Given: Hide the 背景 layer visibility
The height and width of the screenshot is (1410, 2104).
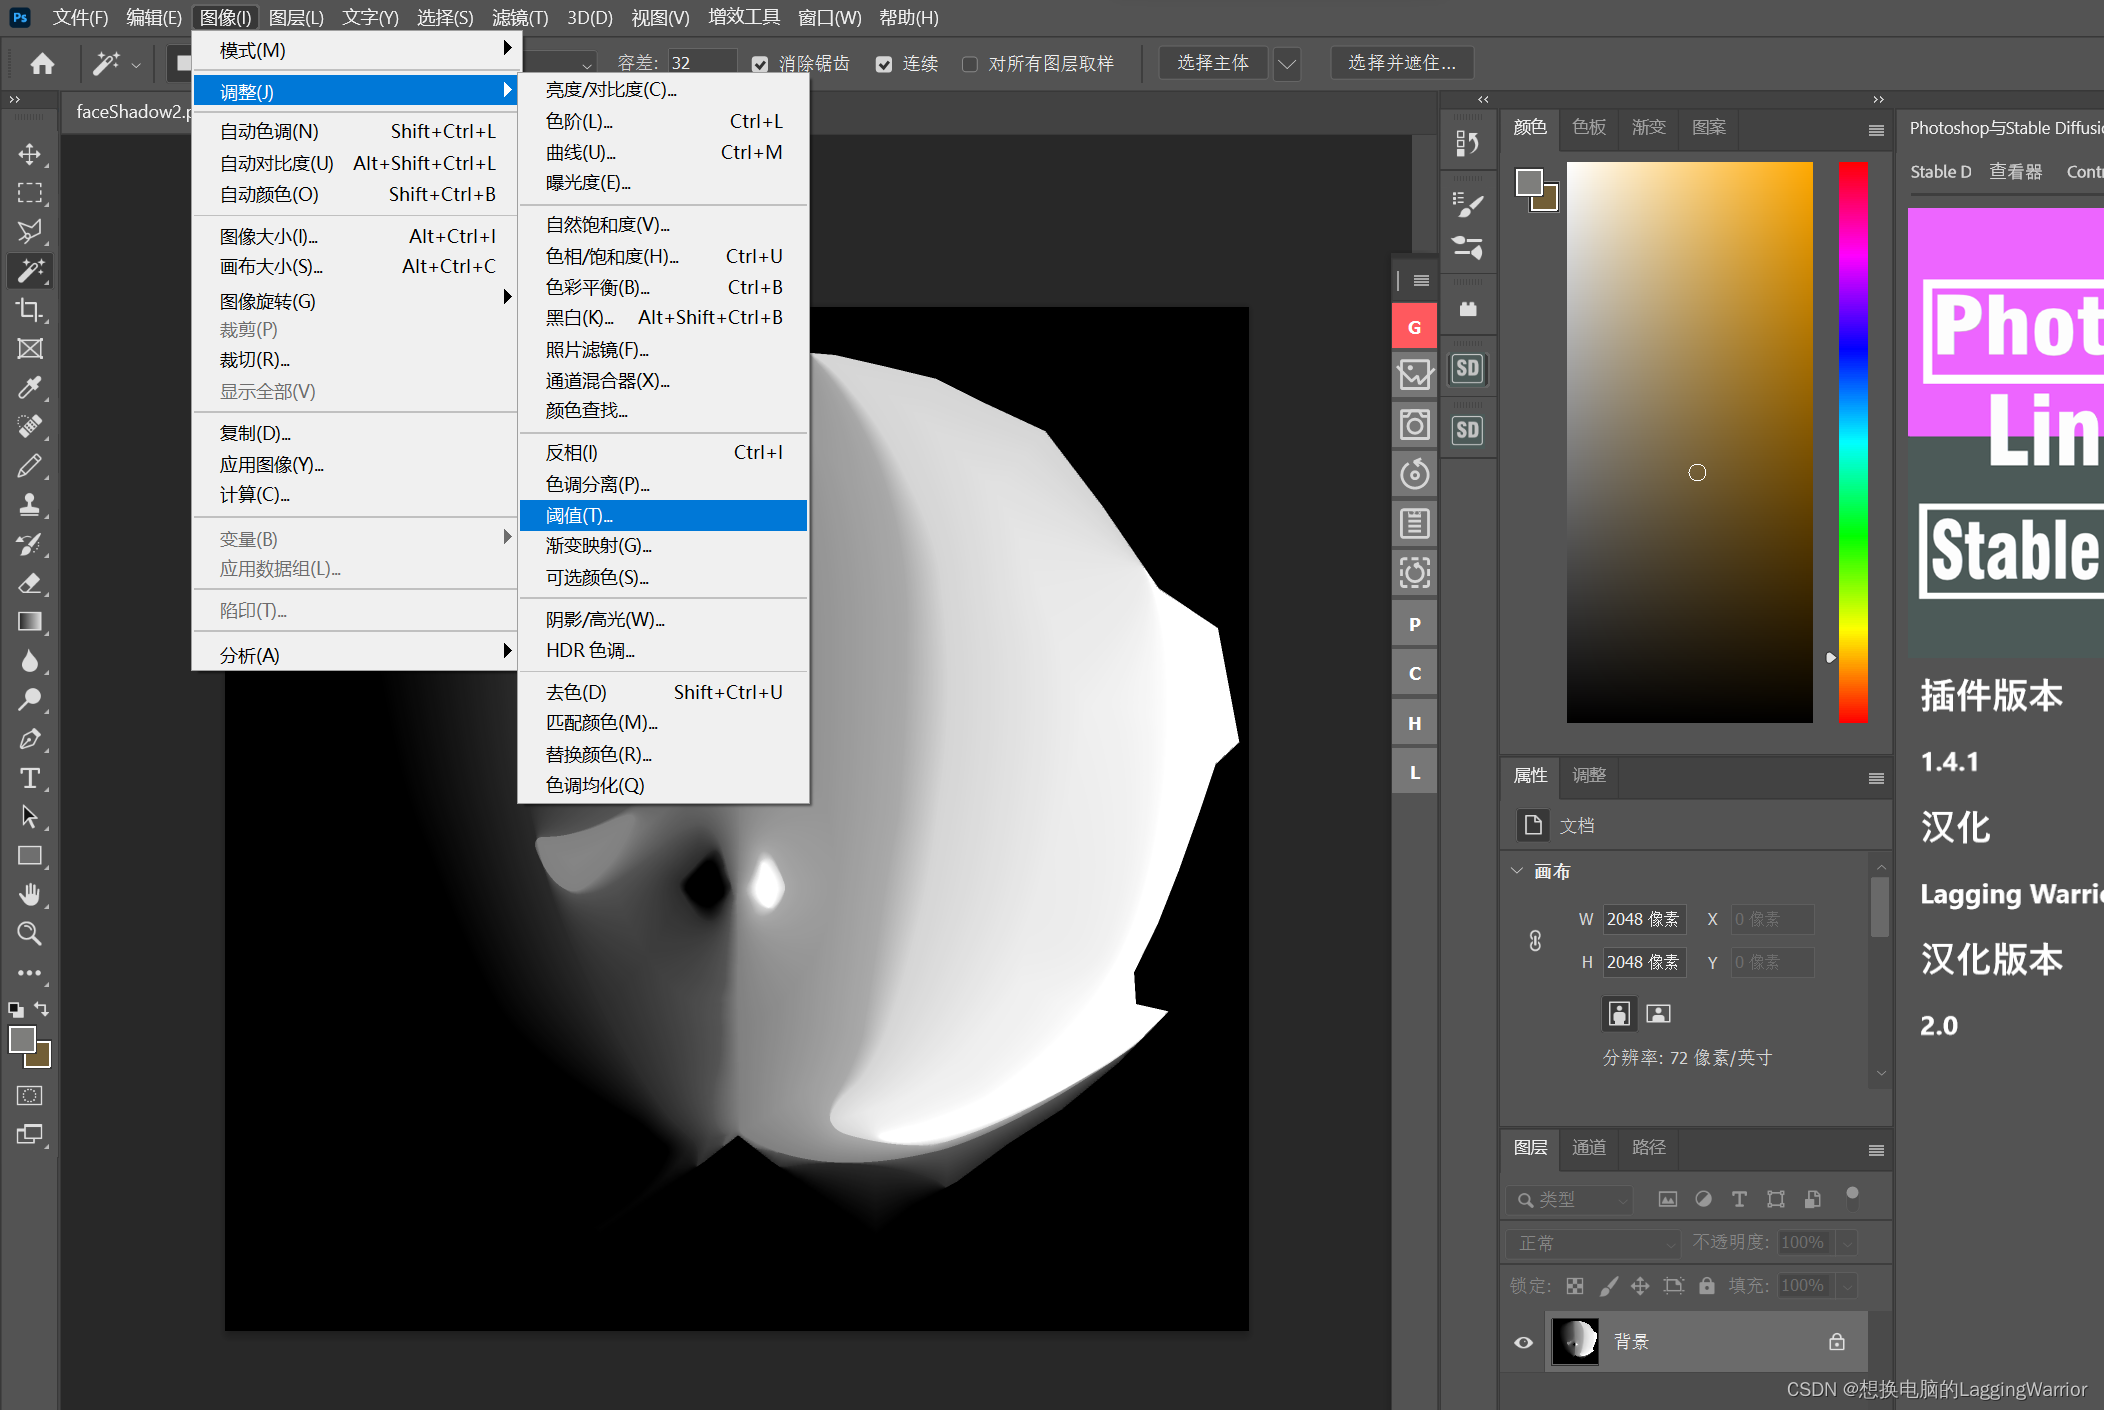Looking at the screenshot, I should coord(1522,1341).
